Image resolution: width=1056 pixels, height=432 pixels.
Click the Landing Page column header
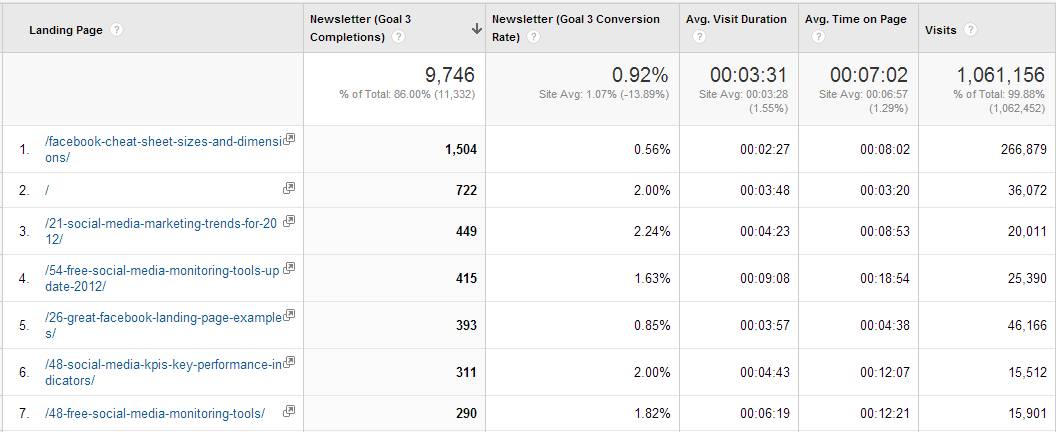(x=65, y=30)
